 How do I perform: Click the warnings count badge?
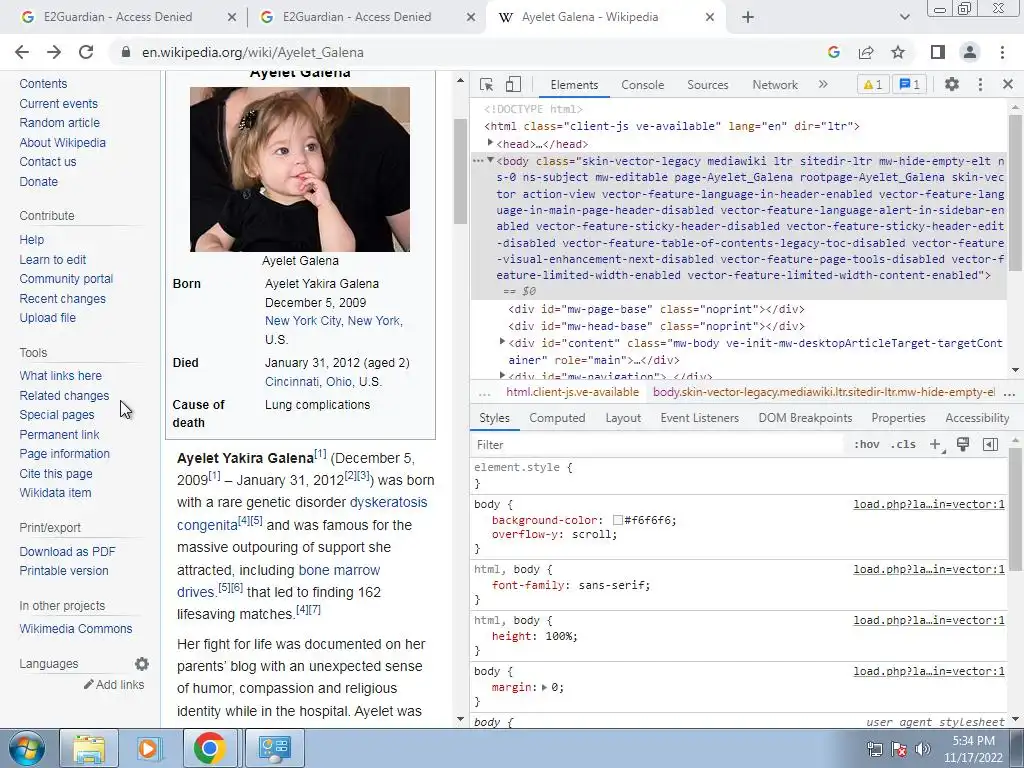point(873,84)
